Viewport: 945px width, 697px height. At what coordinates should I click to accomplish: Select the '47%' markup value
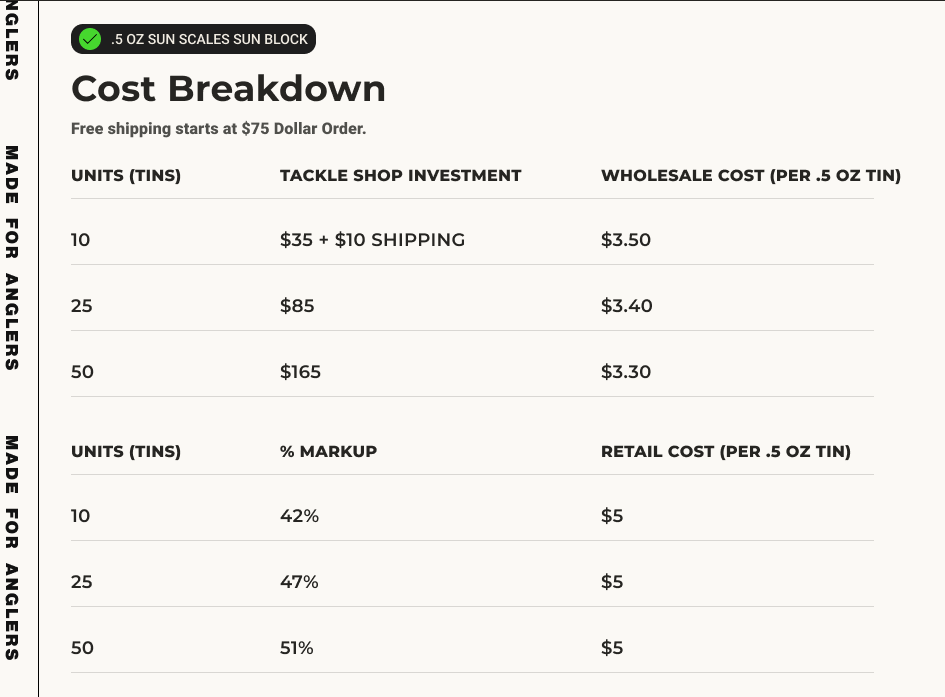[299, 582]
